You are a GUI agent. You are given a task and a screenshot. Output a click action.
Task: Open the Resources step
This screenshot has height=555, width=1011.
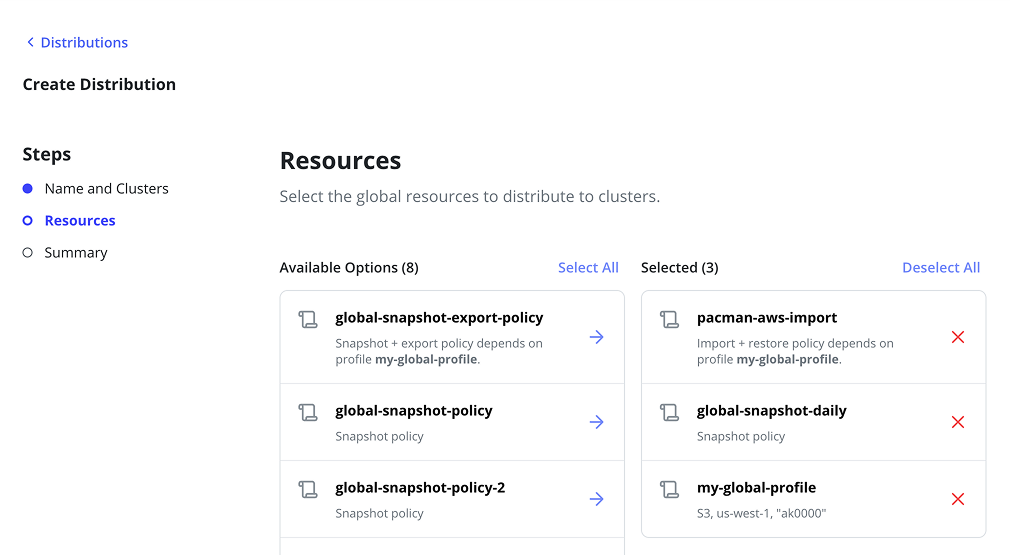[80, 220]
